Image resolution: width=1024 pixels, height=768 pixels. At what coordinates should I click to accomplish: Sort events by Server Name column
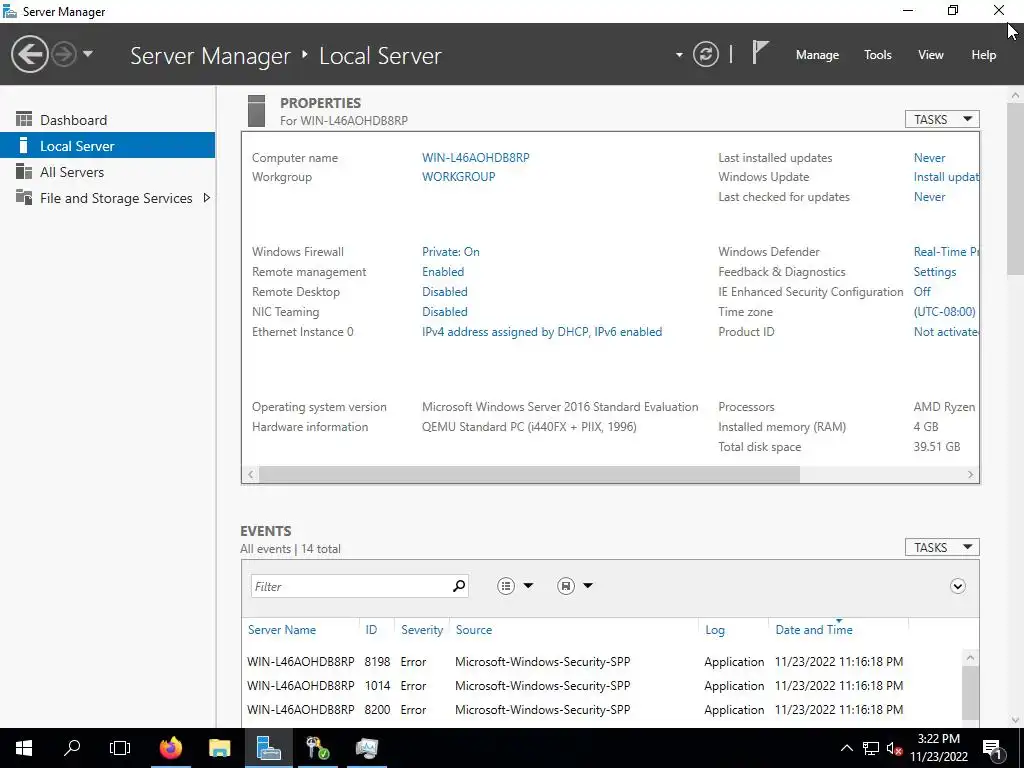pyautogui.click(x=281, y=630)
